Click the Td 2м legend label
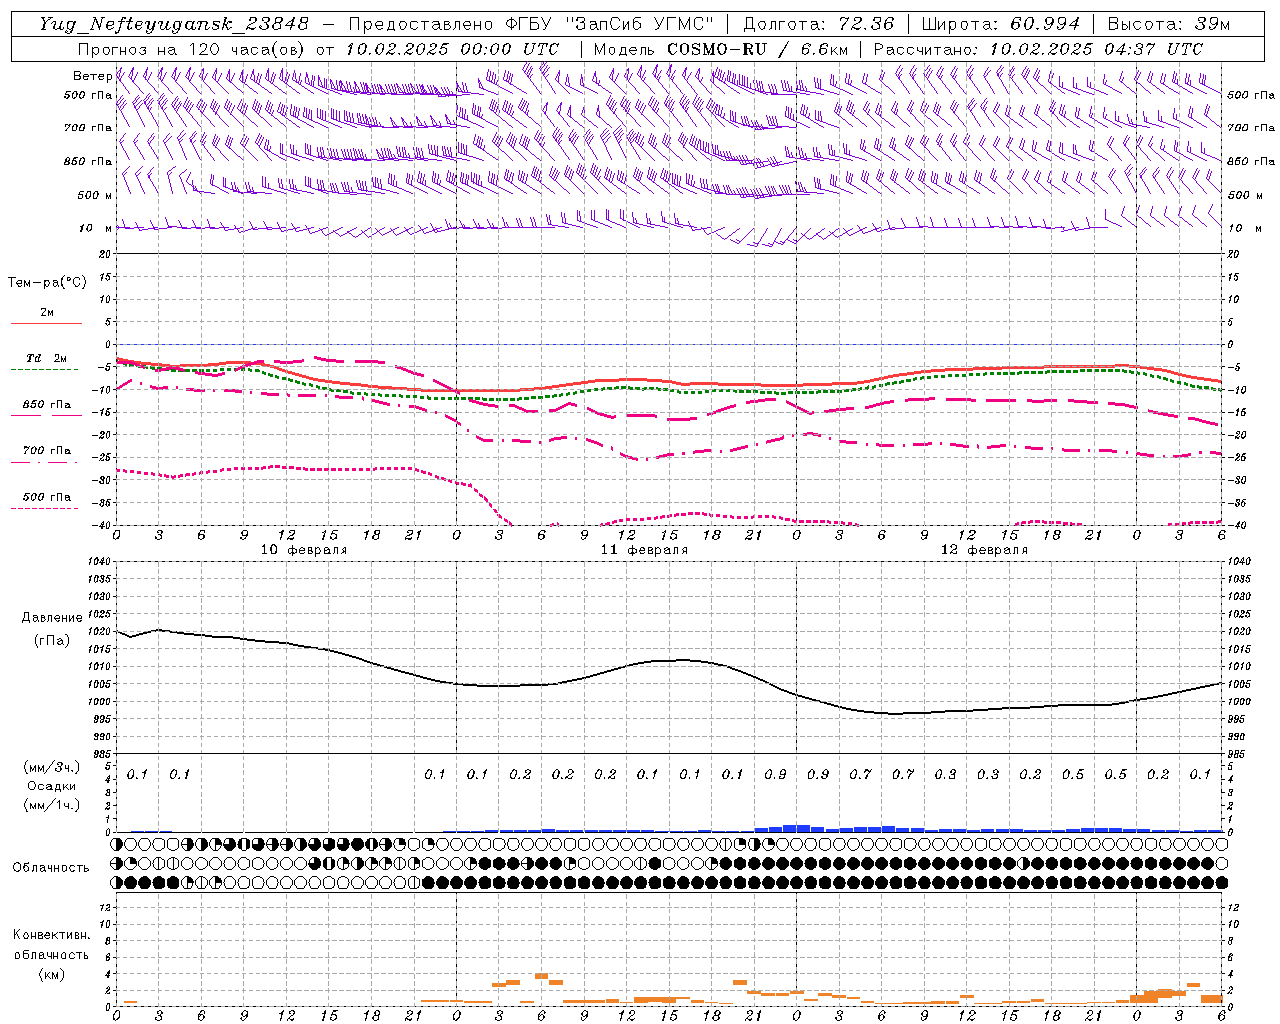Viewport: 1280px width, 1024px height. coord(46,358)
